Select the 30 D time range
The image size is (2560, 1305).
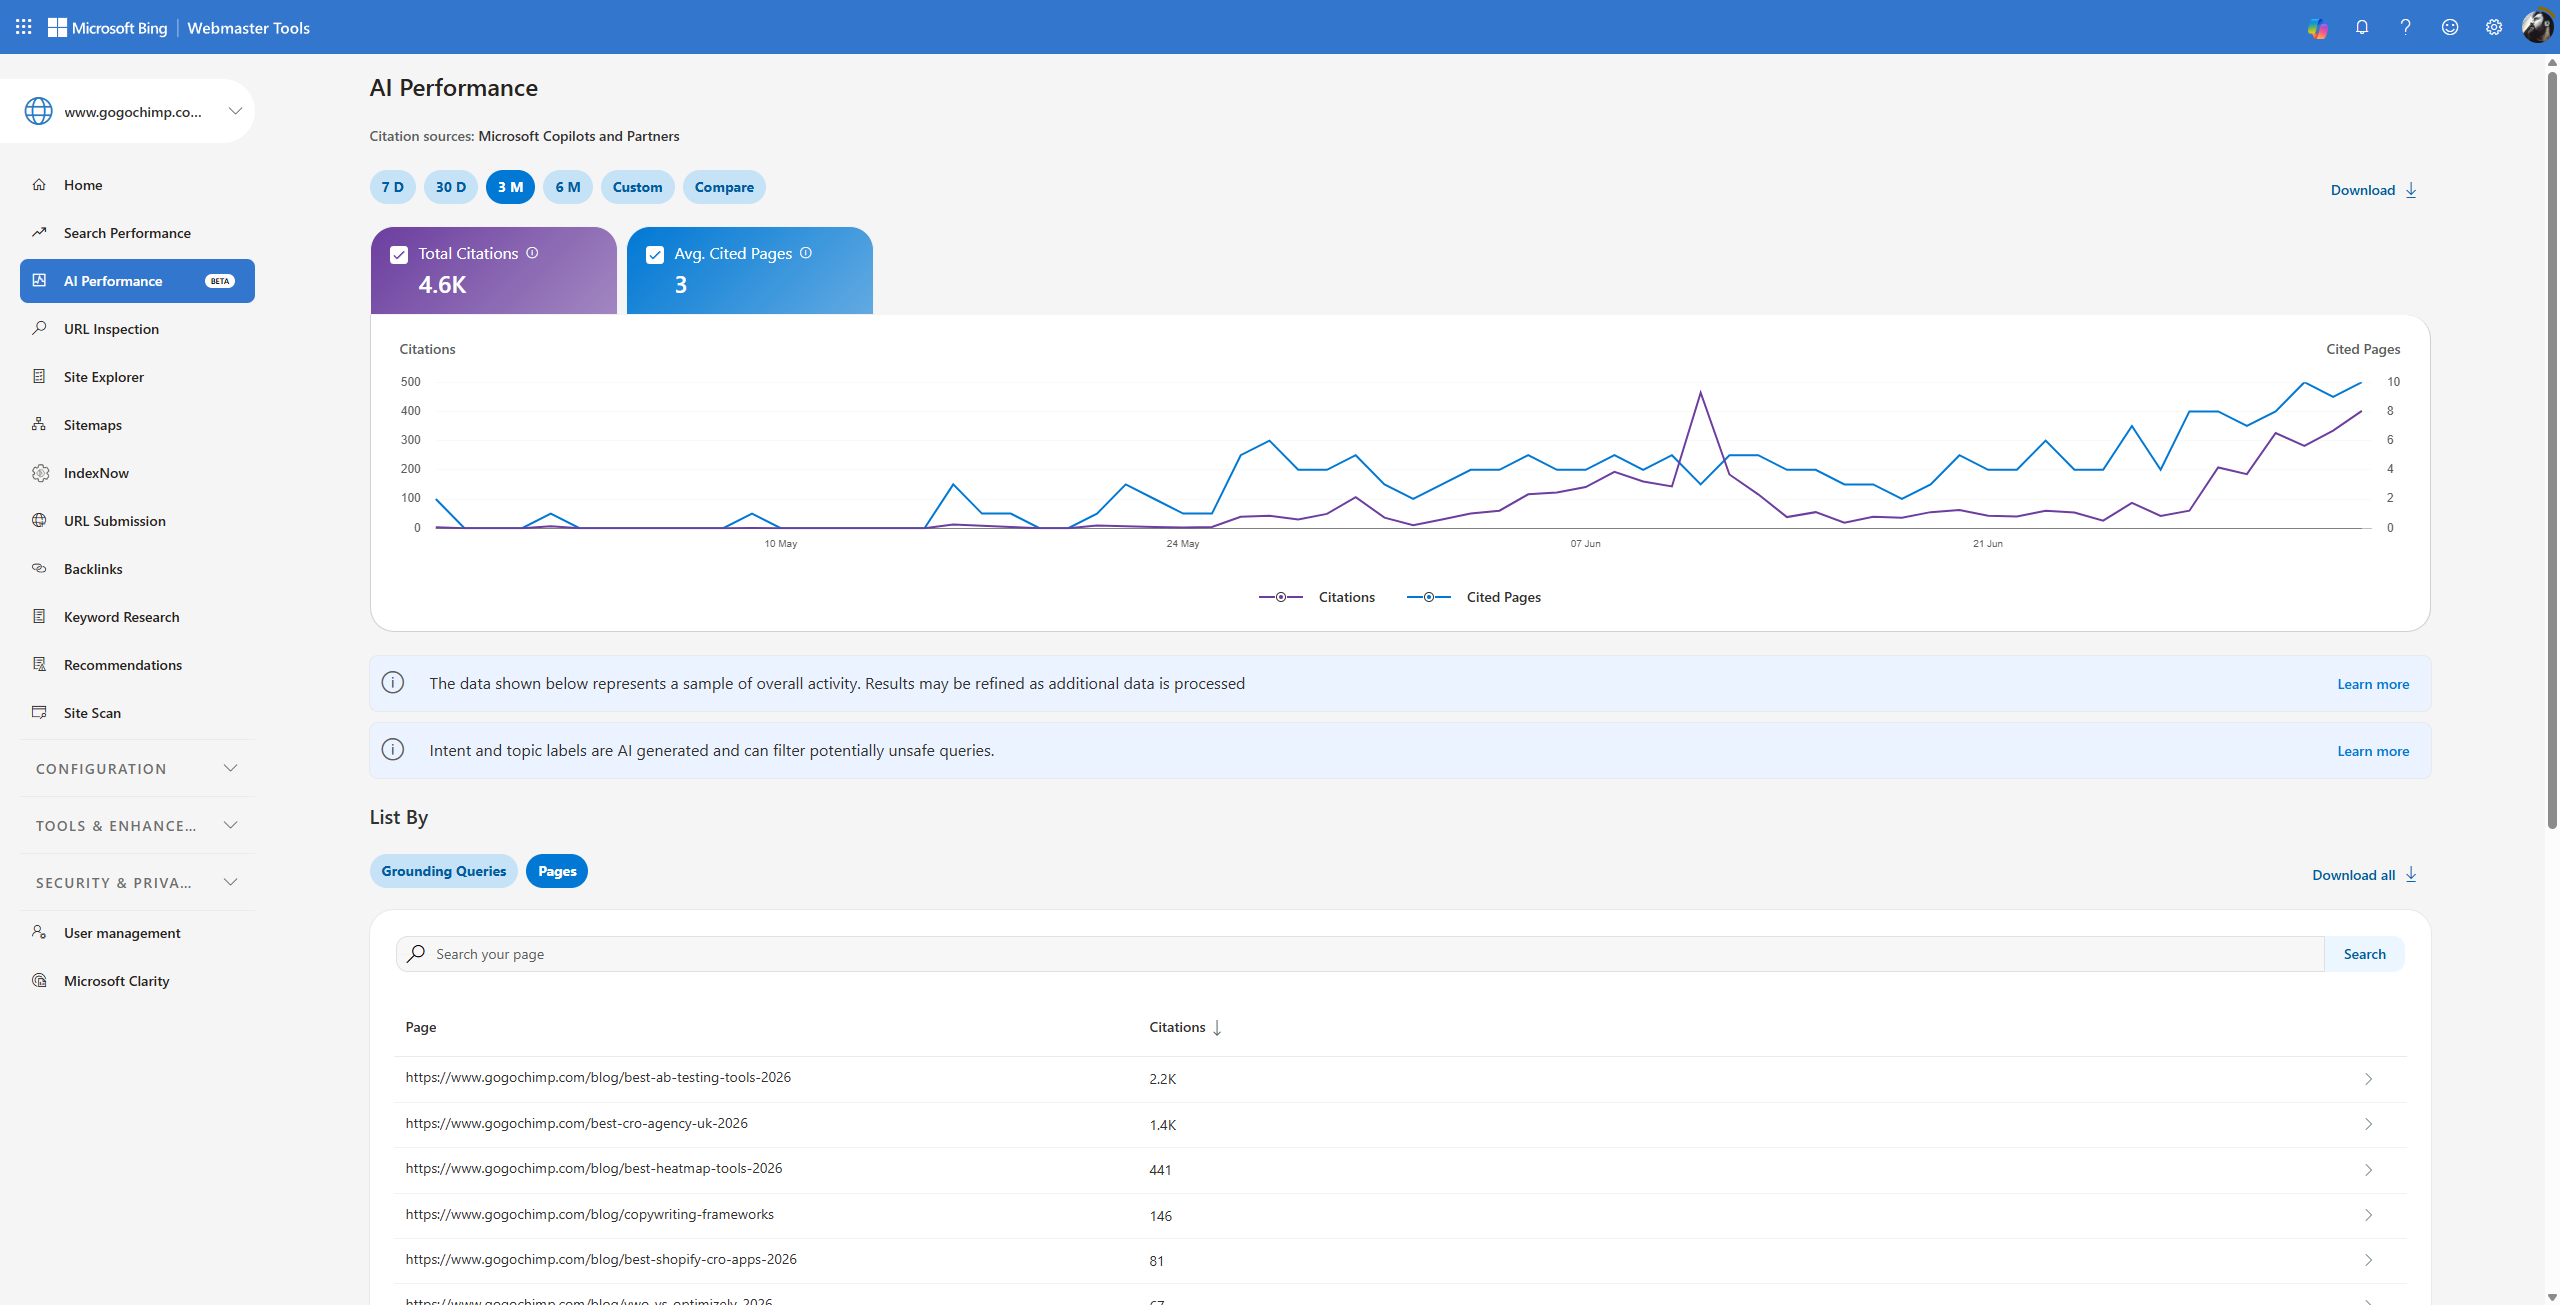[451, 187]
